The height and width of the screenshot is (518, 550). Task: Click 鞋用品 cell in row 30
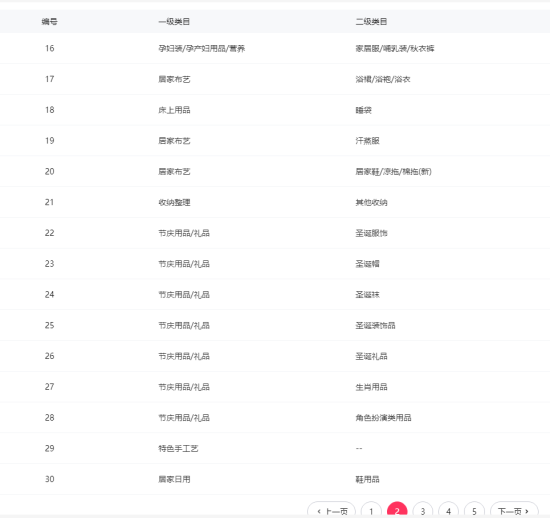(x=368, y=479)
